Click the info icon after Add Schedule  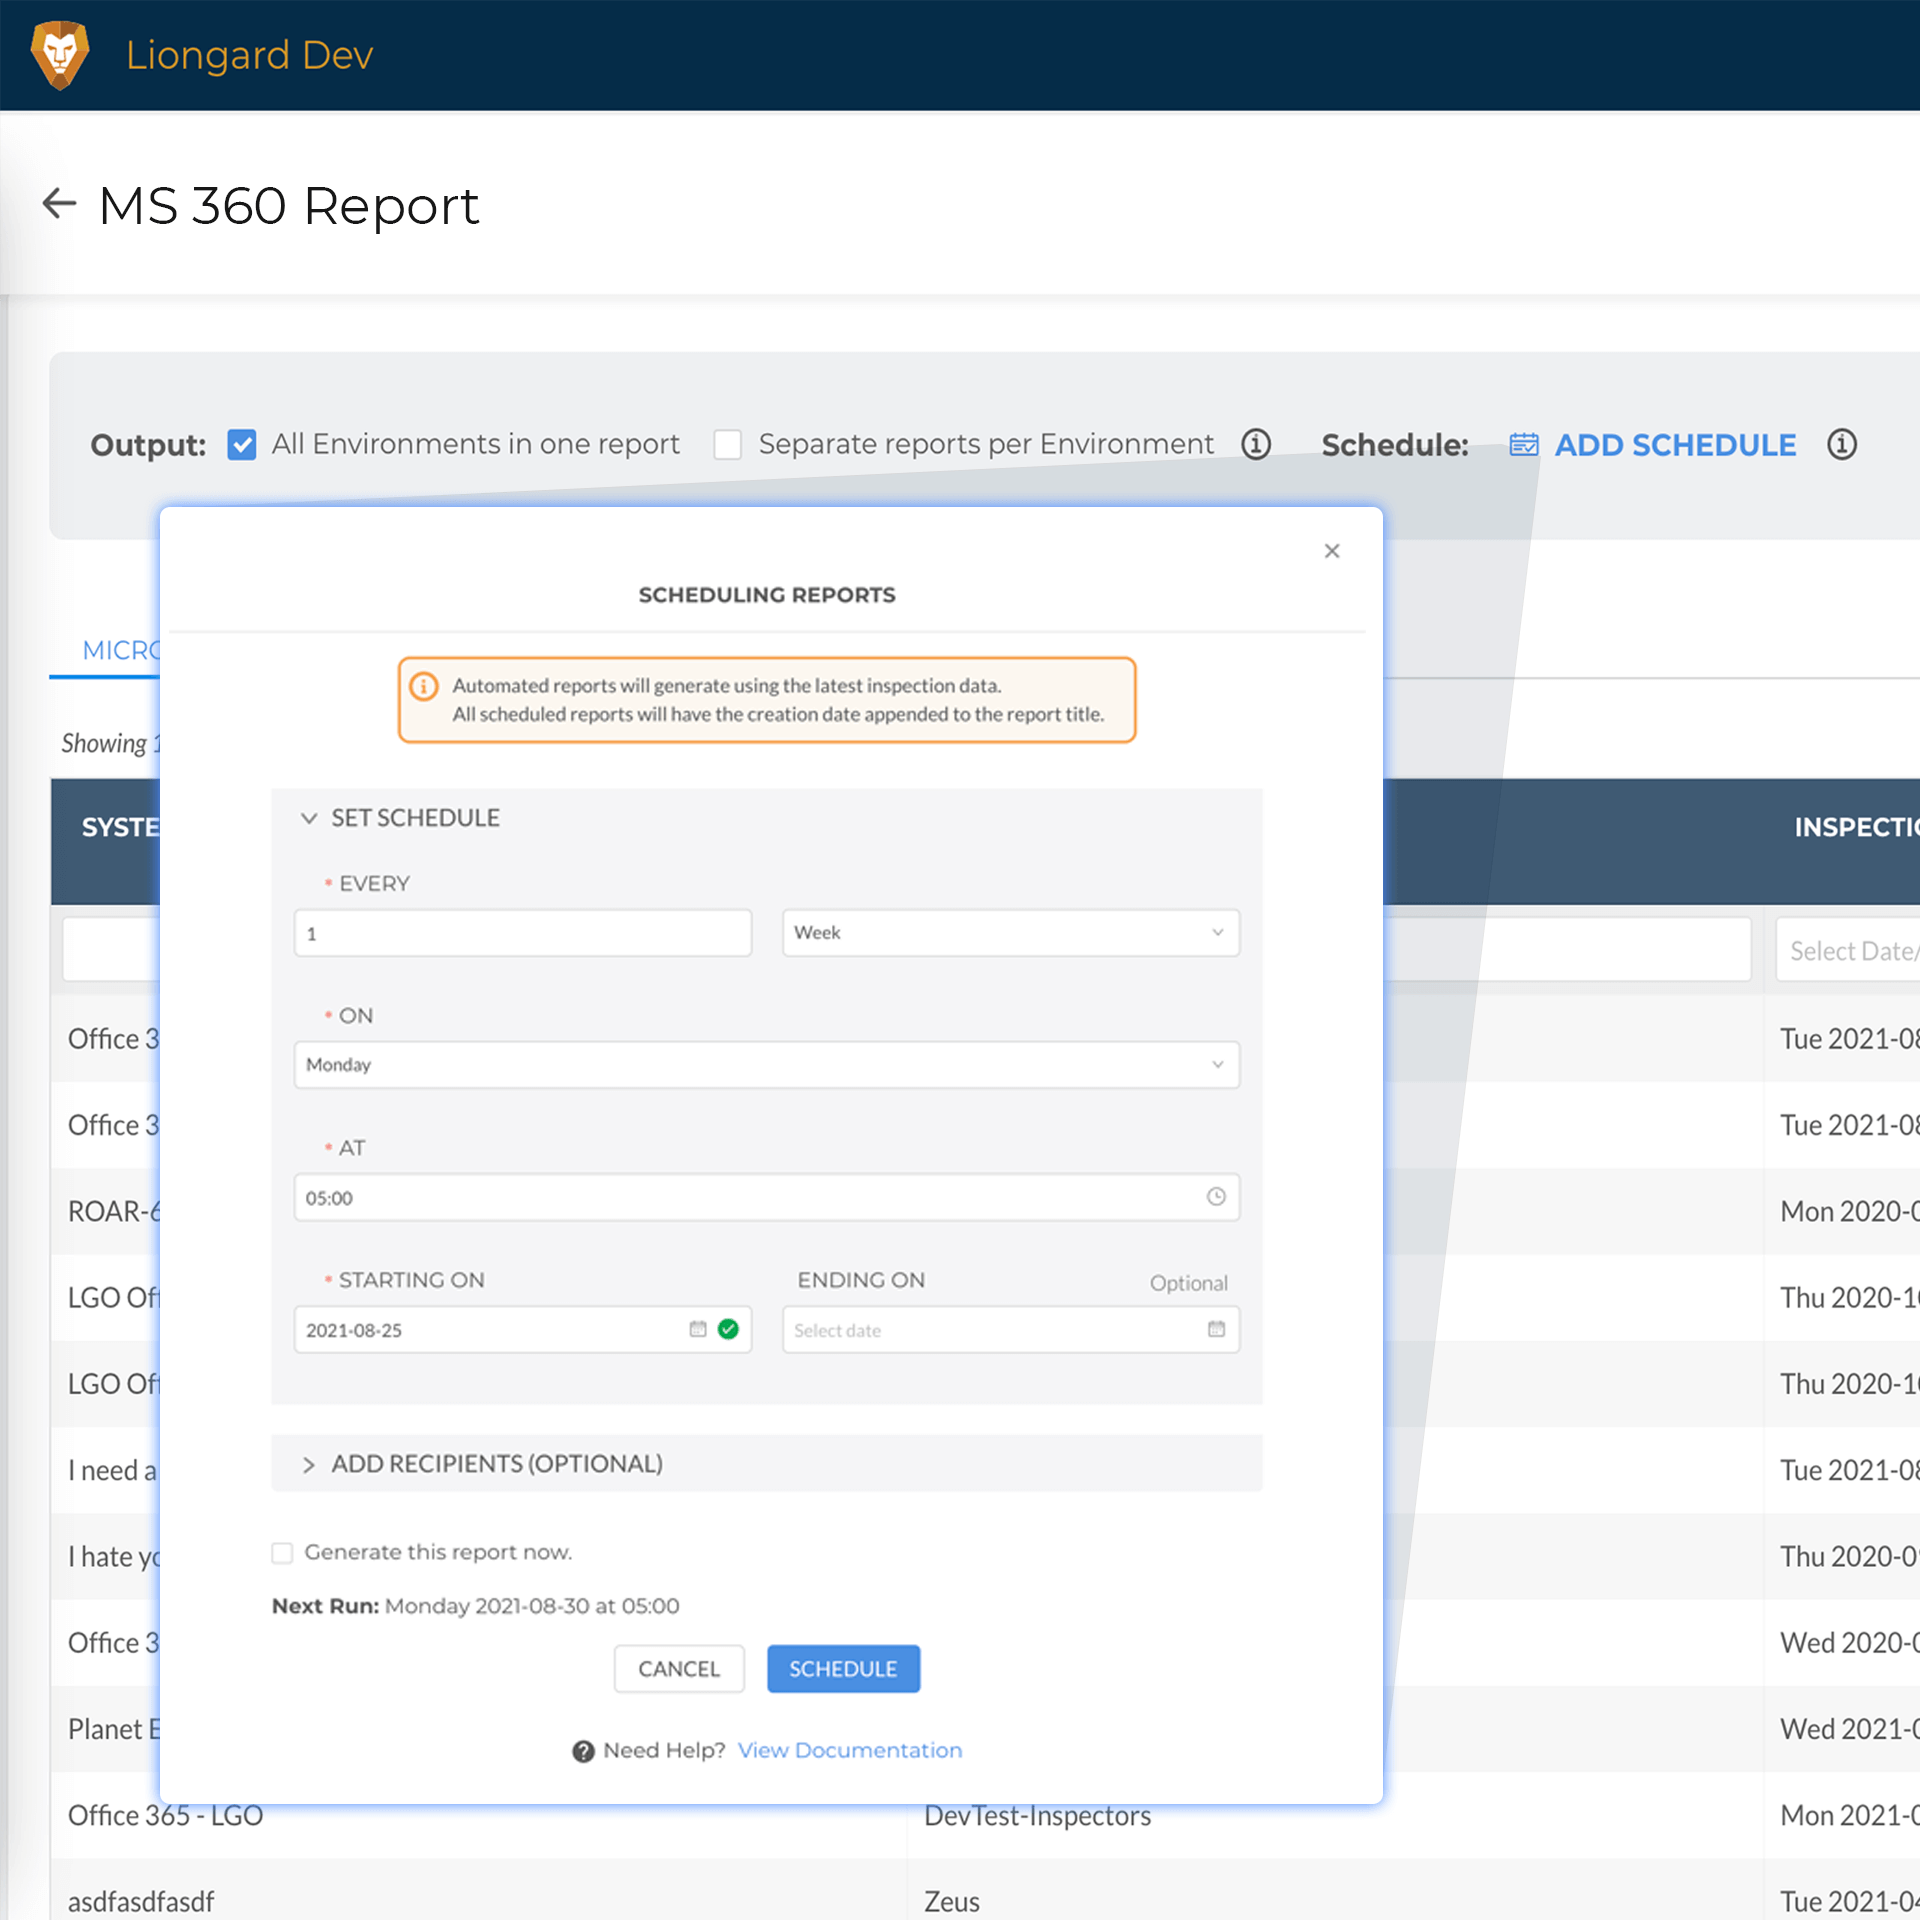(x=1841, y=444)
